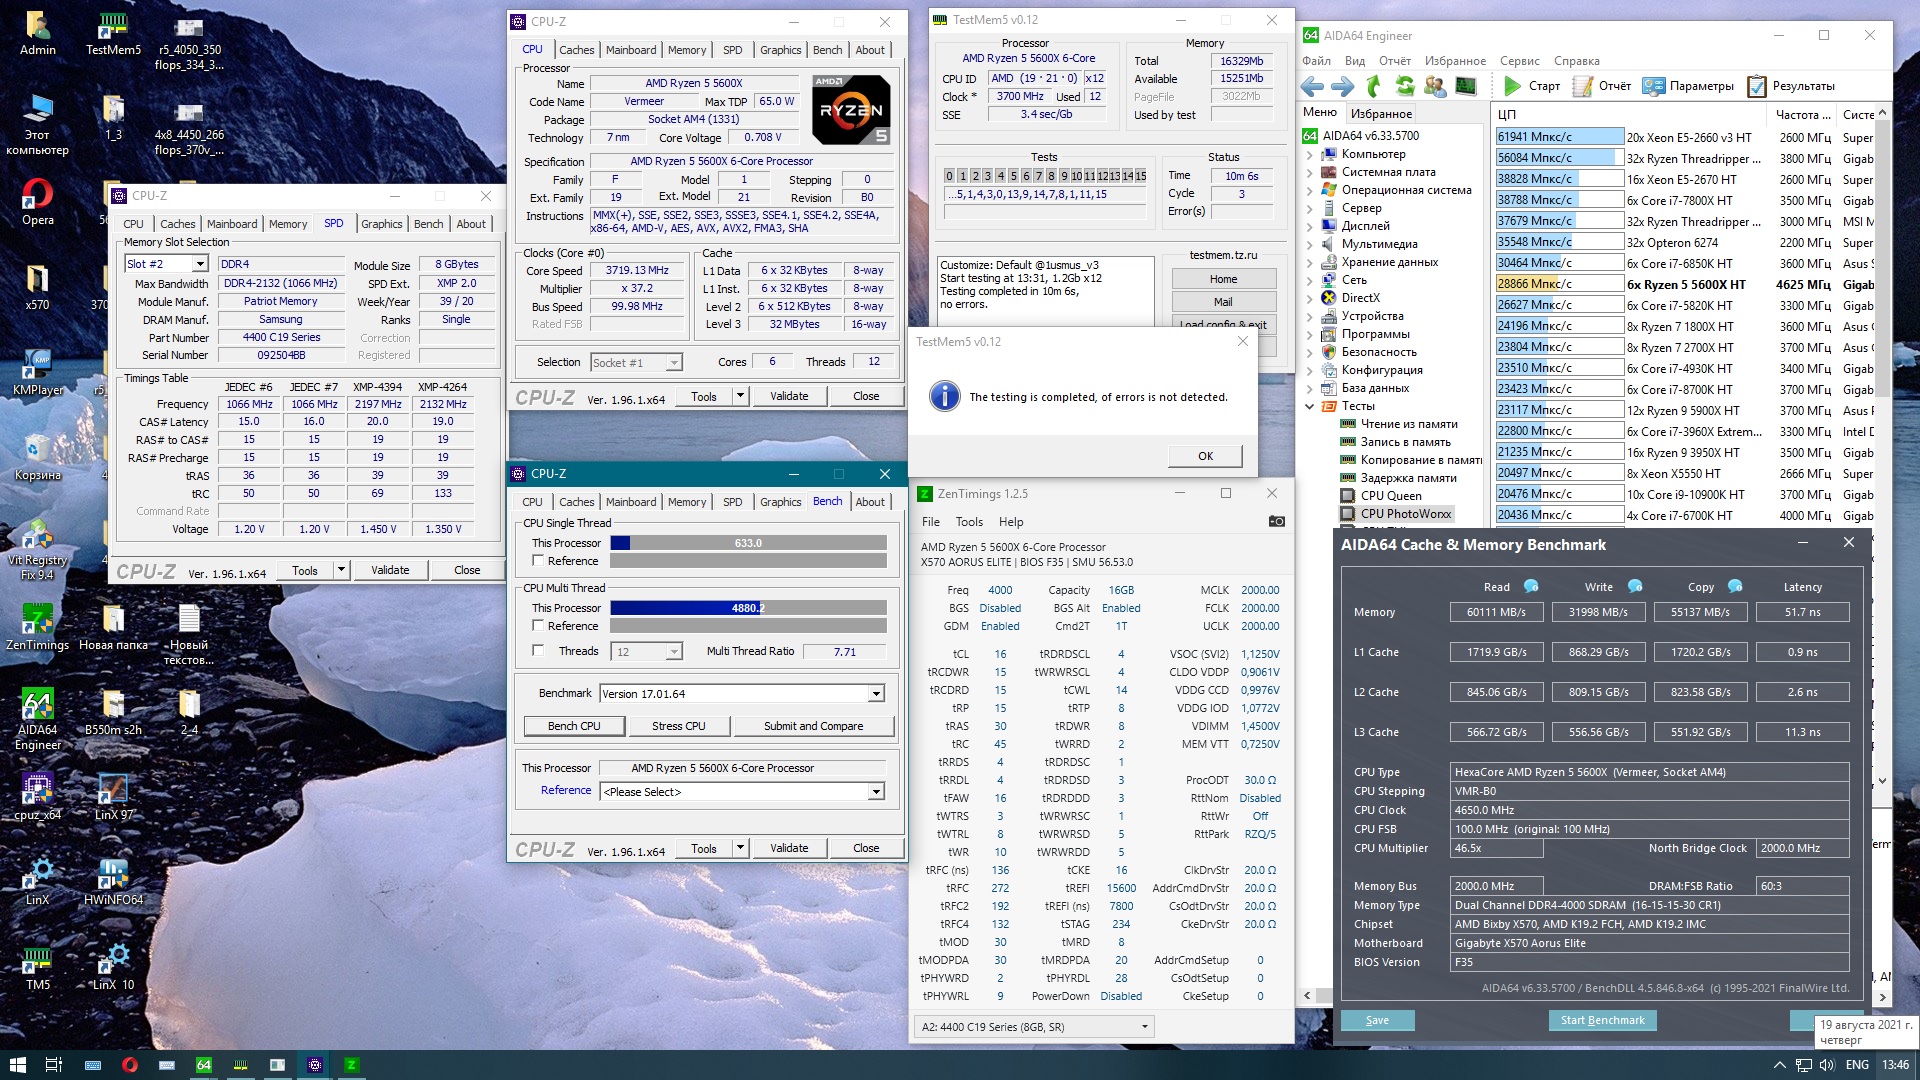Confirm the TestMem5 dialog with OK

click(x=1205, y=456)
